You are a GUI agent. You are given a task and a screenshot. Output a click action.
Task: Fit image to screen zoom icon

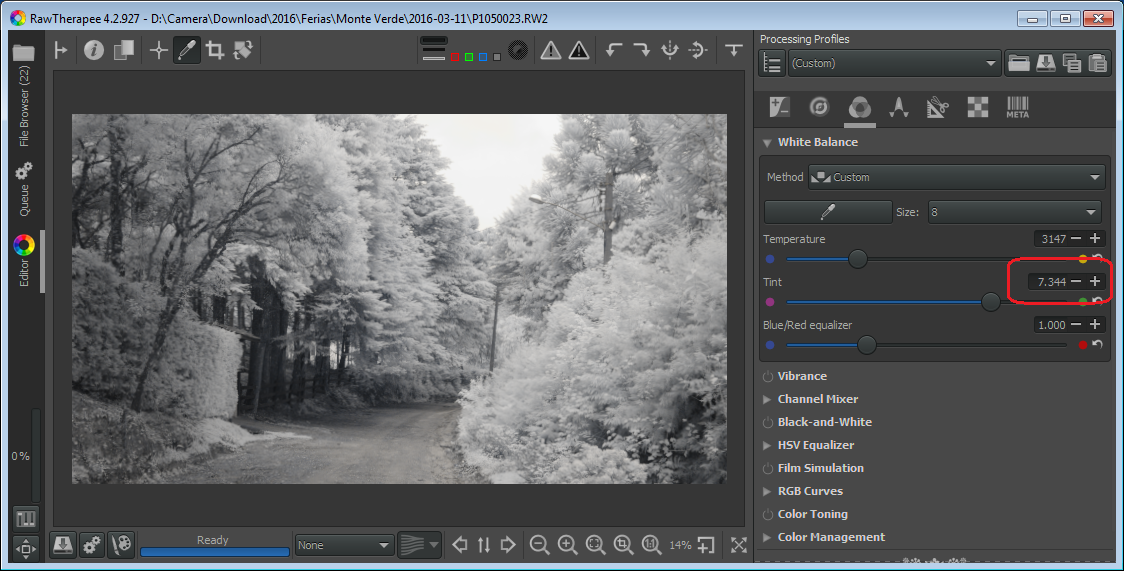point(595,545)
